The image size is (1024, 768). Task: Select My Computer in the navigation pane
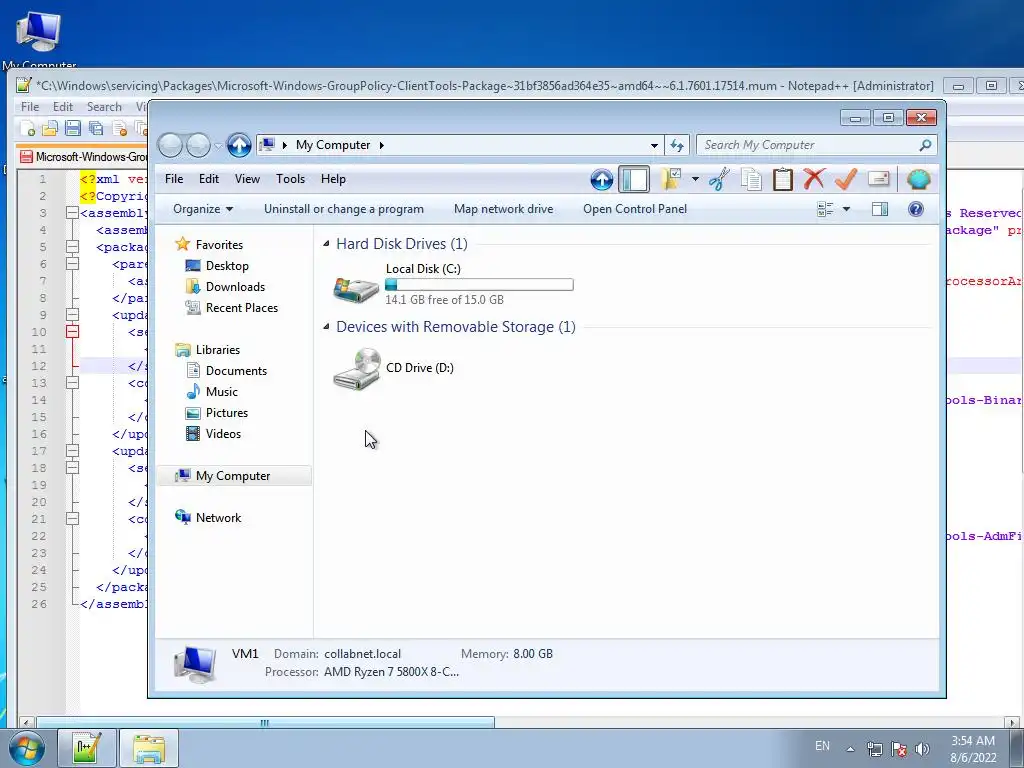232,476
